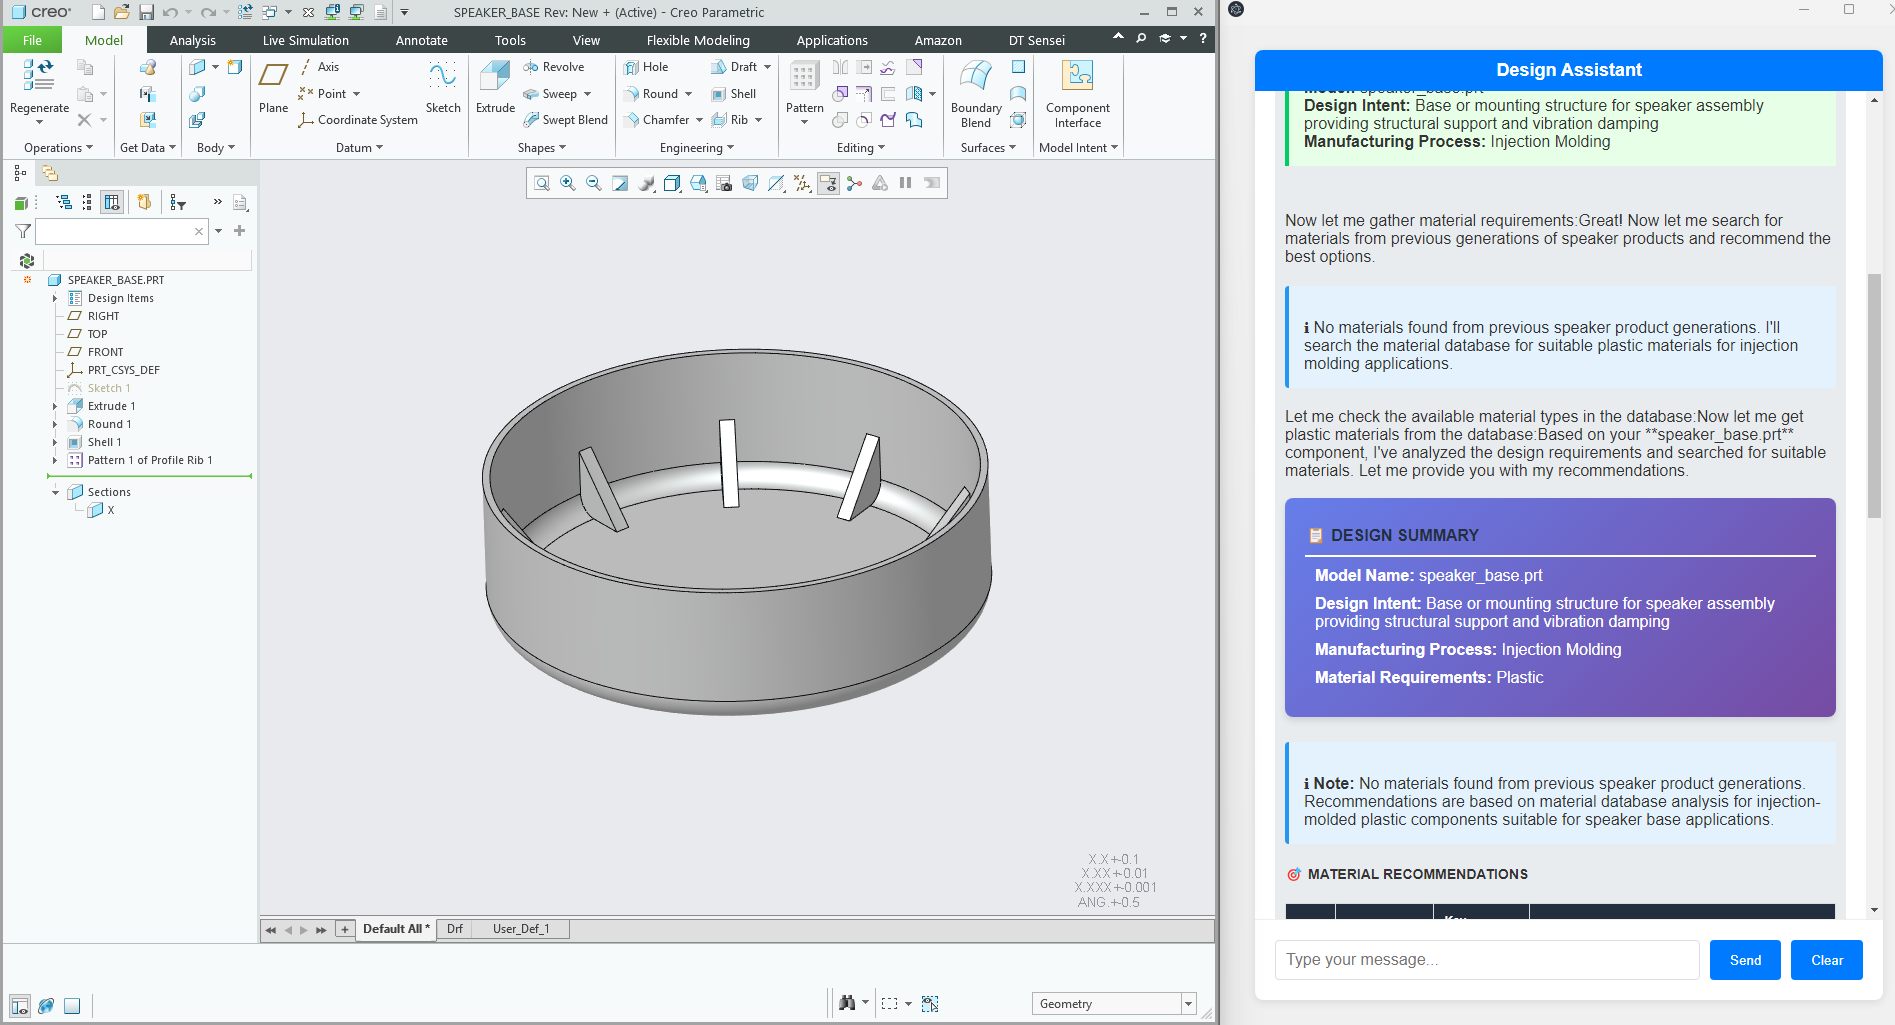Screen dimensions: 1895x1025
Task: Click the Refit view icon
Action: [x=542, y=183]
